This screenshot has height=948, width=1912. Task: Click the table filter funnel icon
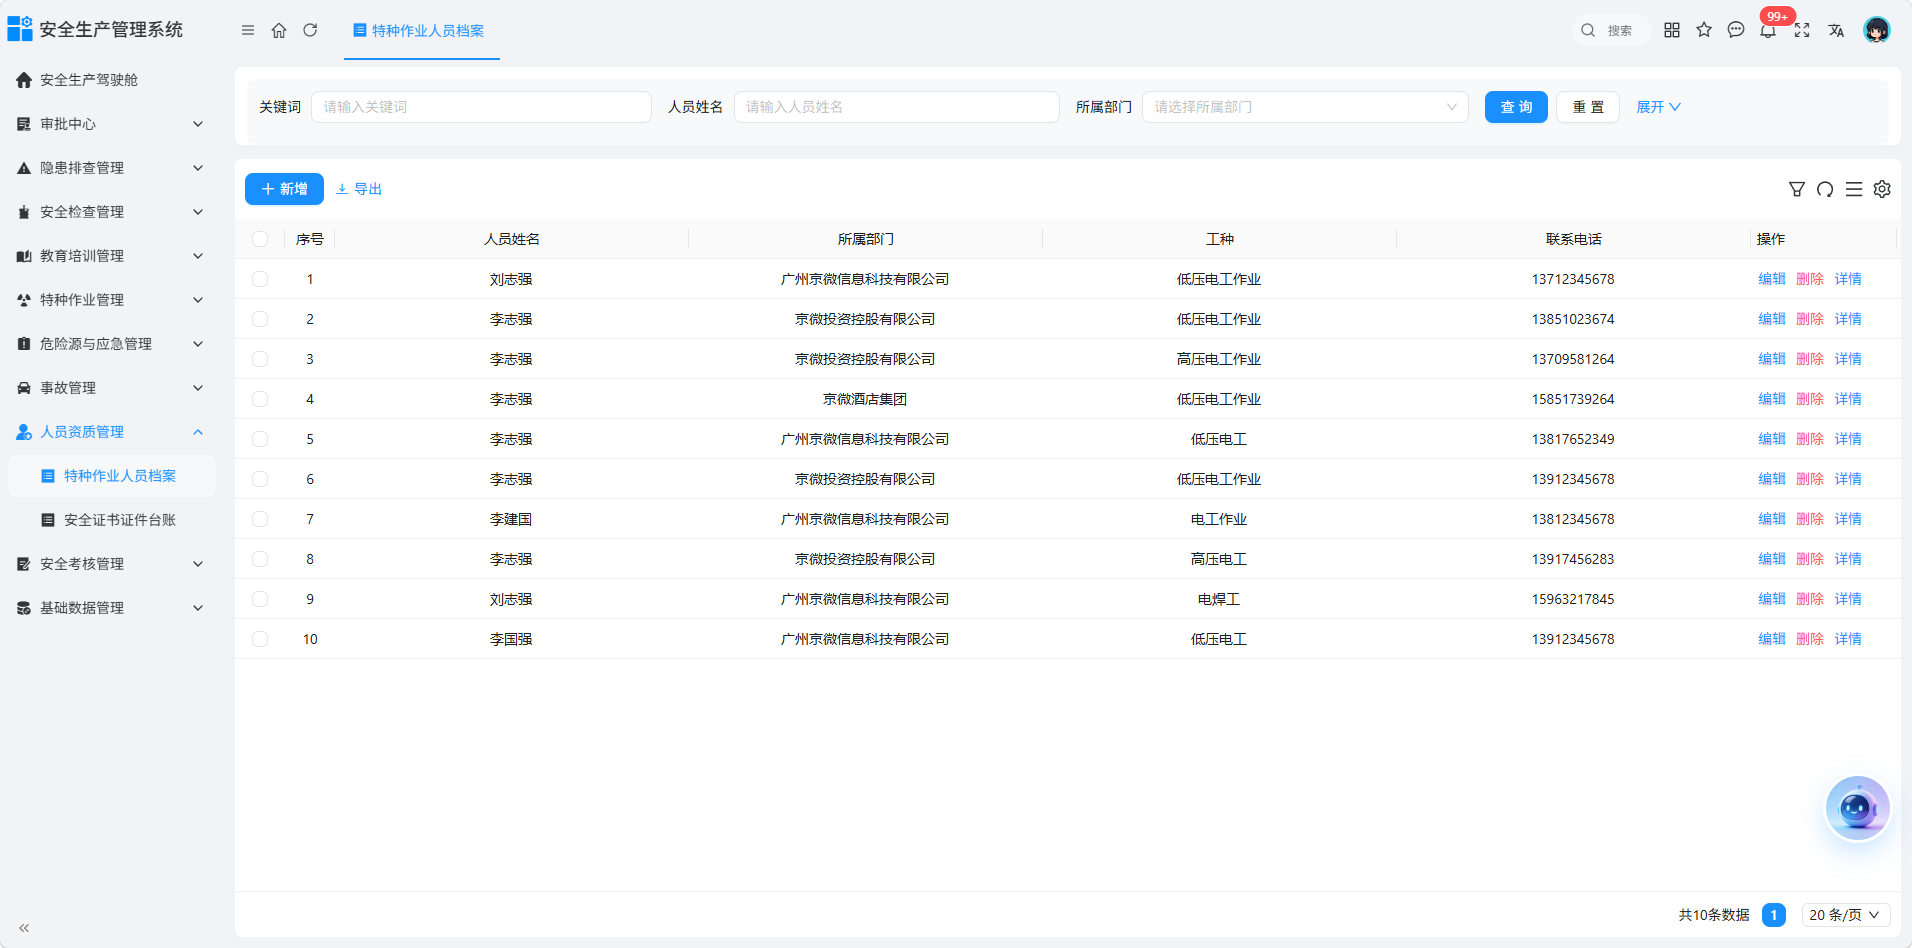pos(1797,189)
